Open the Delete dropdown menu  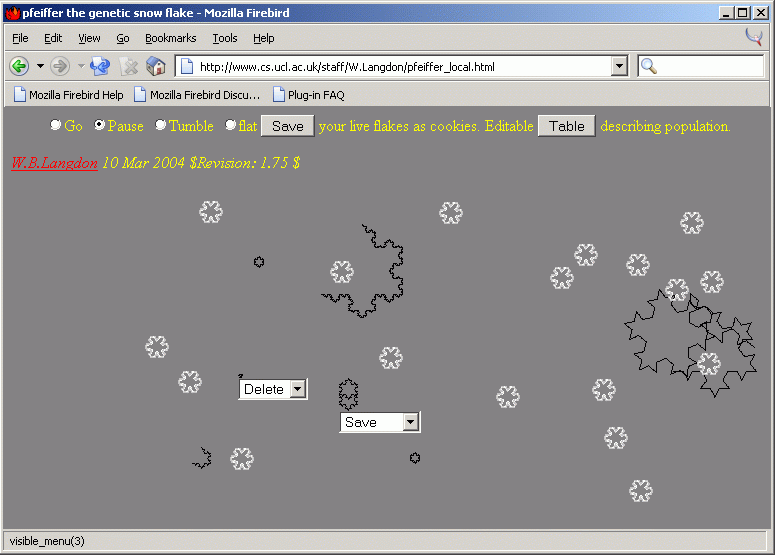pos(273,389)
